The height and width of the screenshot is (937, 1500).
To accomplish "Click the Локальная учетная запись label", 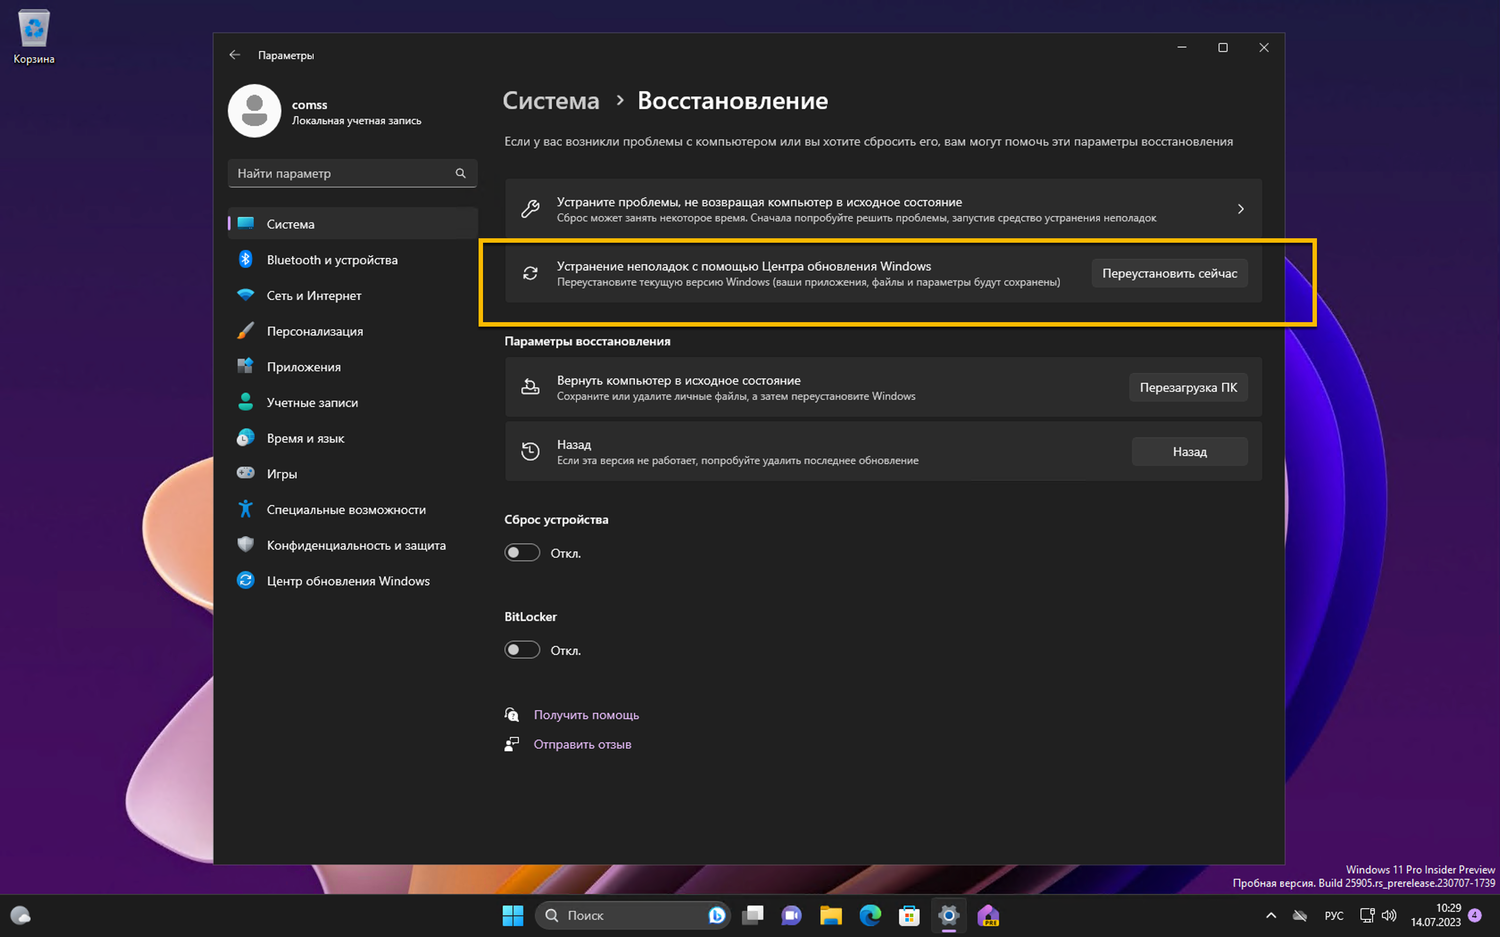I will point(356,121).
